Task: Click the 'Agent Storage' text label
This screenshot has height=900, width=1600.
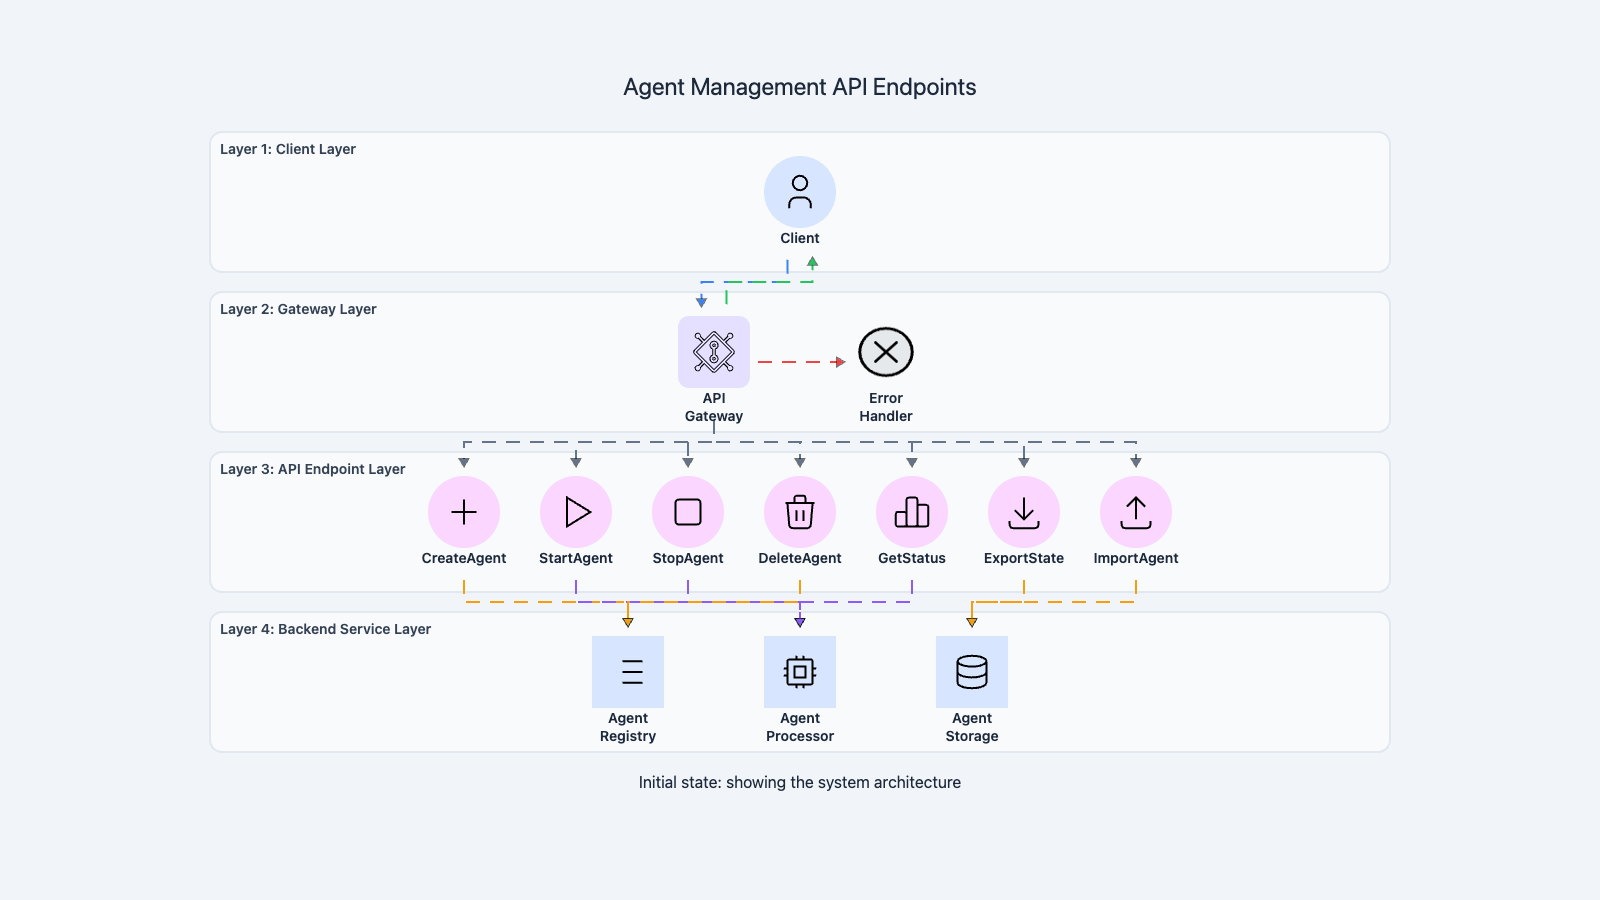Action: click(x=972, y=727)
